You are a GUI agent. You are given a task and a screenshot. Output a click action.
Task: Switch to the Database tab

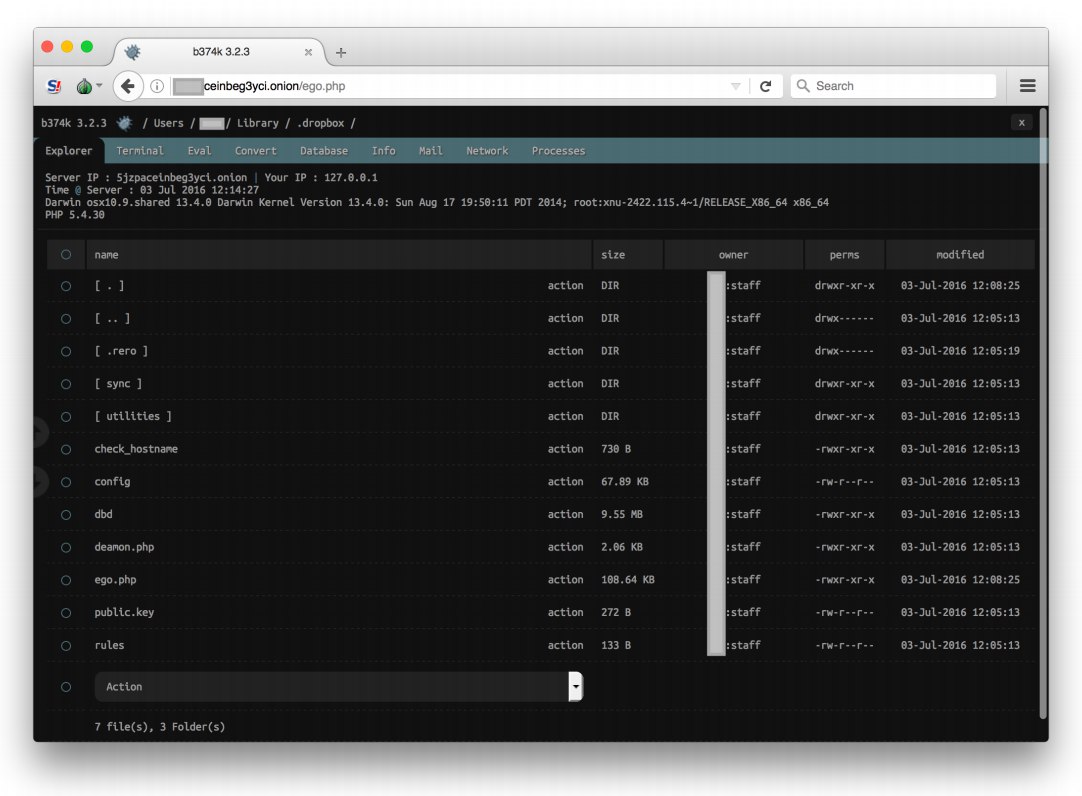pyautogui.click(x=324, y=150)
